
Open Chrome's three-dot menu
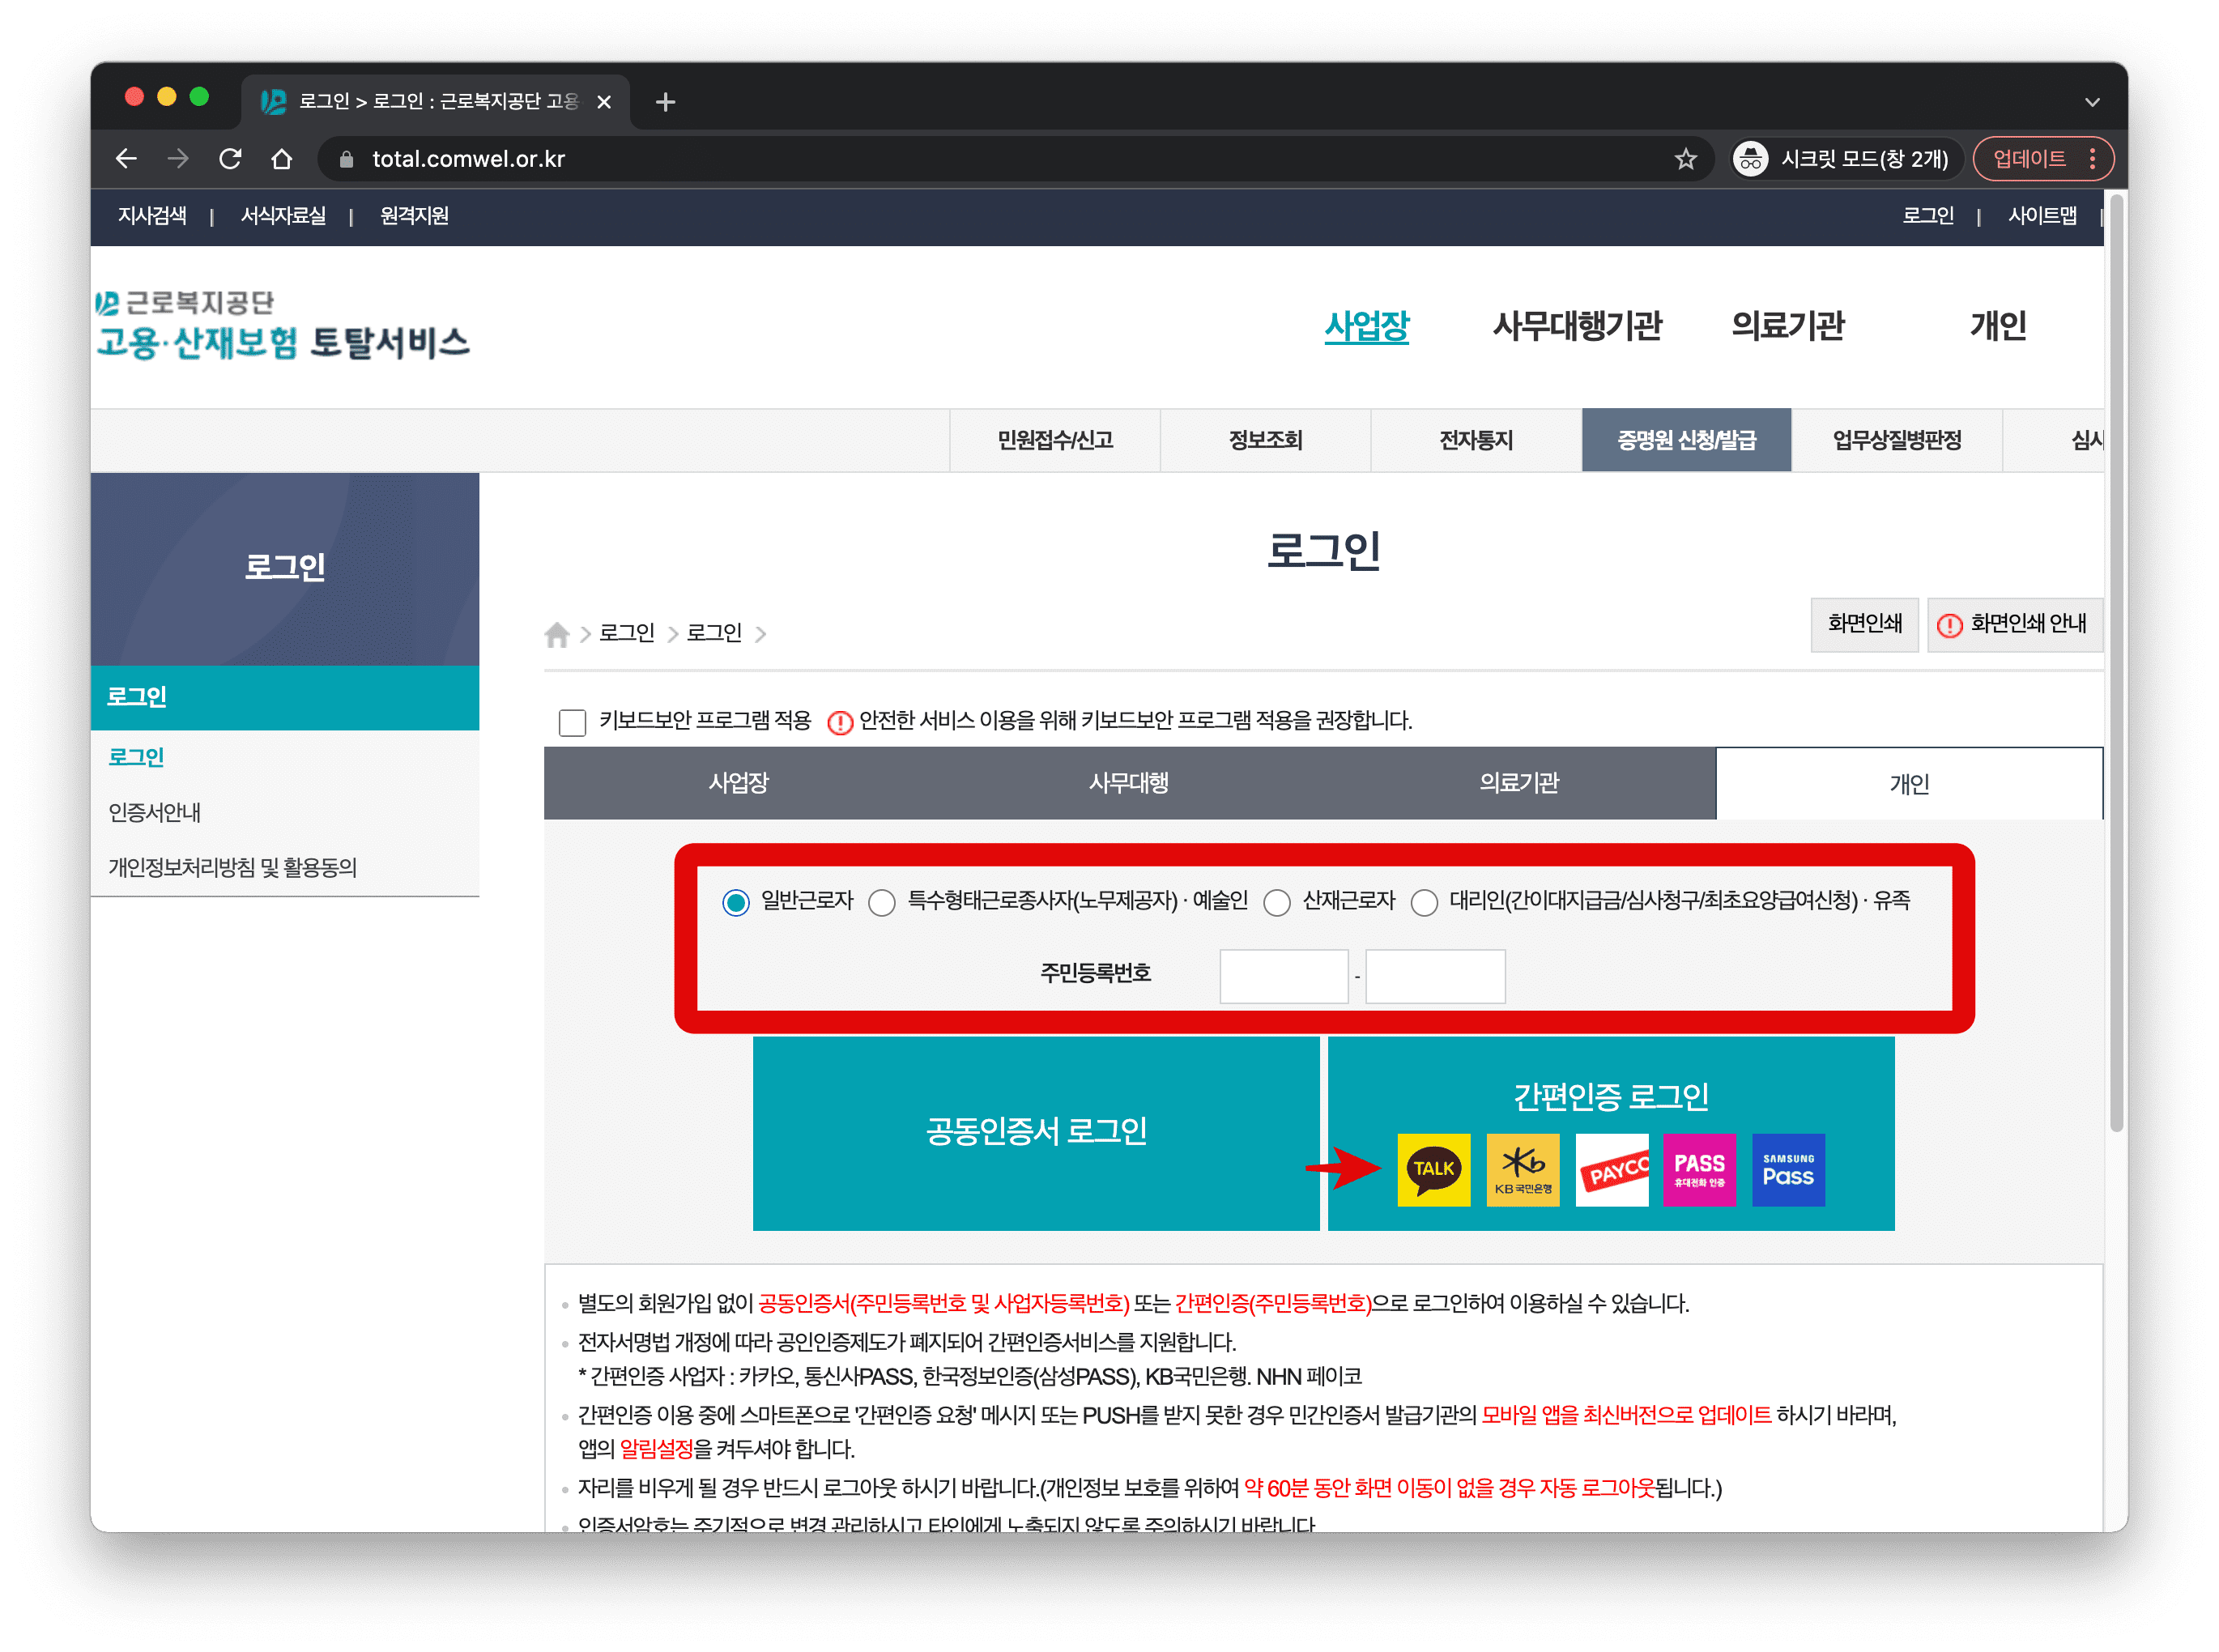tap(2093, 159)
